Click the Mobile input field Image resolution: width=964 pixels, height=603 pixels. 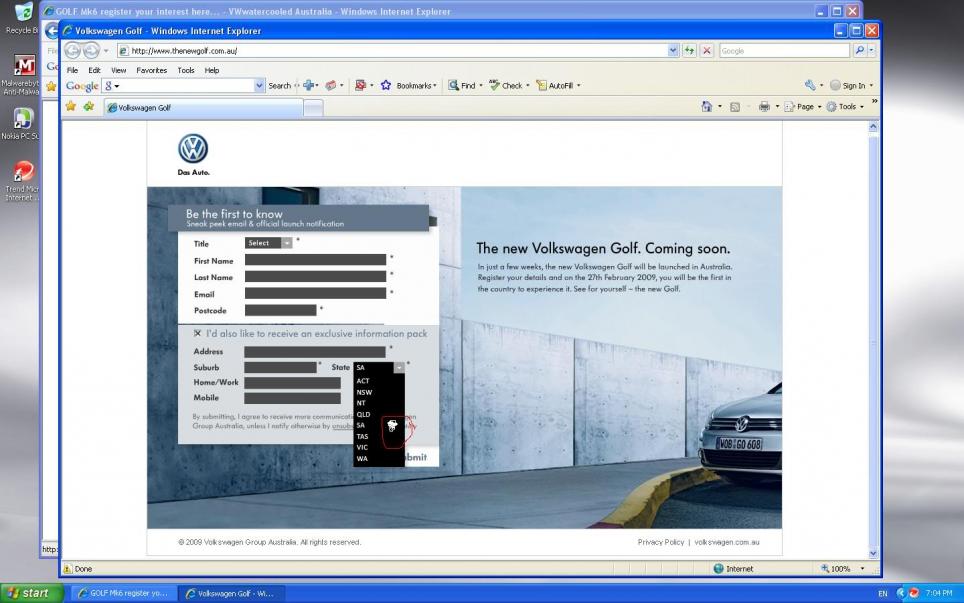(x=292, y=398)
